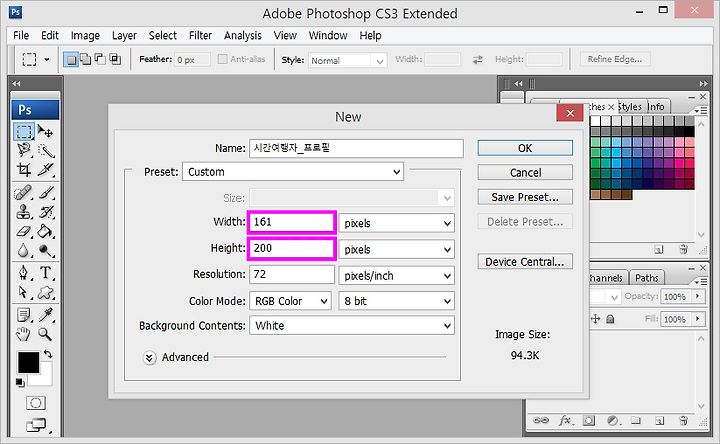Open the Resolution units dropdown pixels/inch
This screenshot has height=444, width=720.
coord(396,275)
